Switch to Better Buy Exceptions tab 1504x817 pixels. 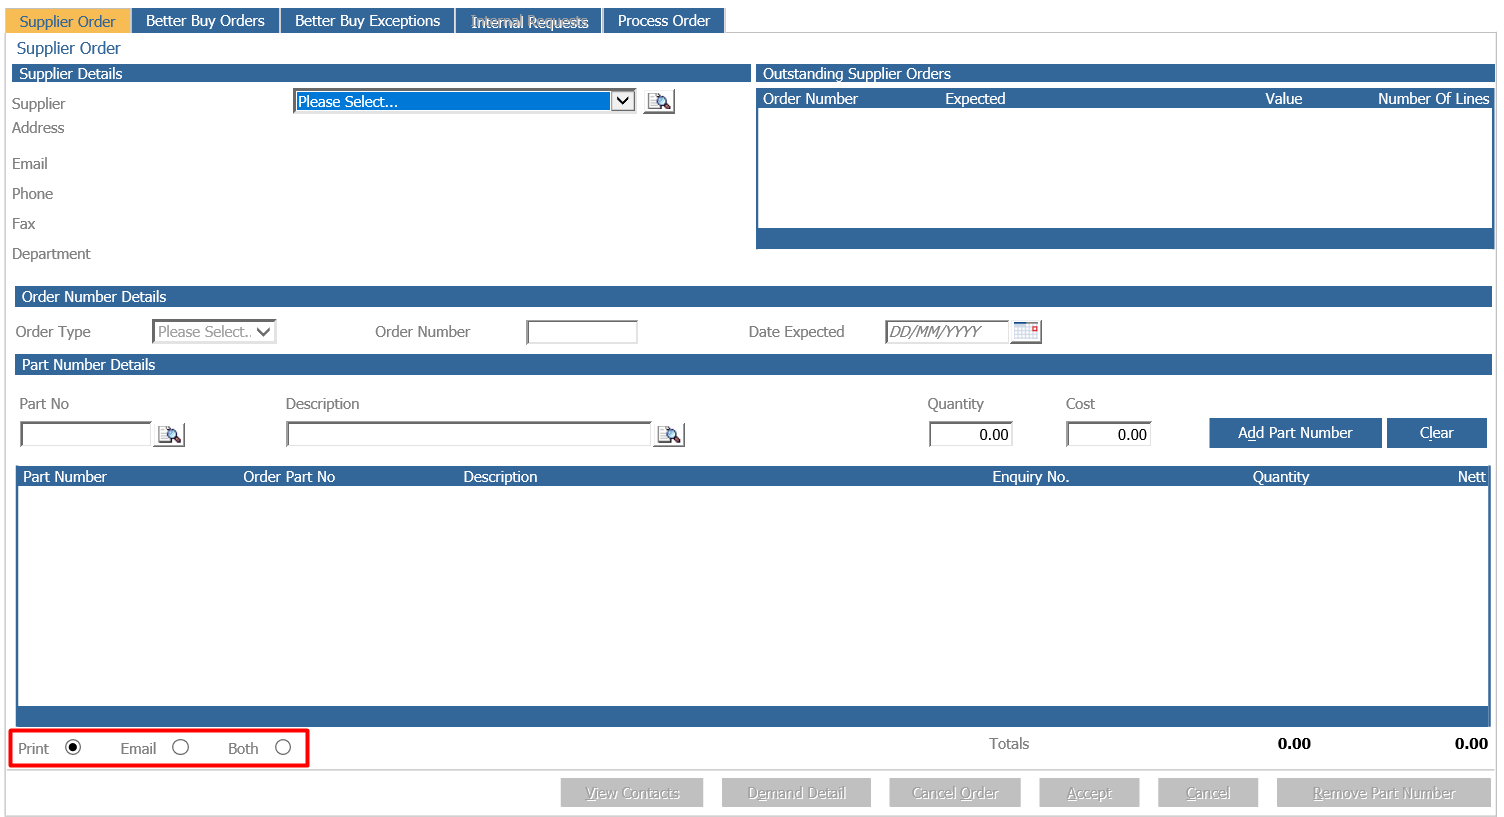367,20
